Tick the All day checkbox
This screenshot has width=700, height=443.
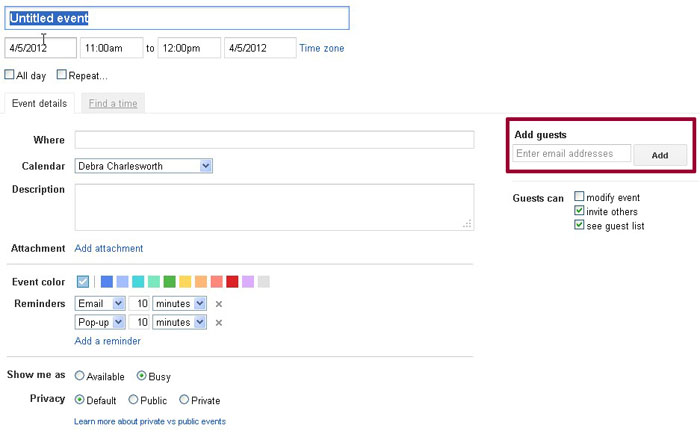[x=9, y=75]
